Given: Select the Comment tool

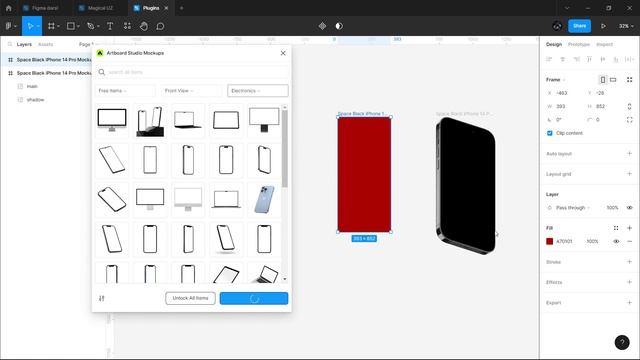Looking at the screenshot, I should (160, 26).
